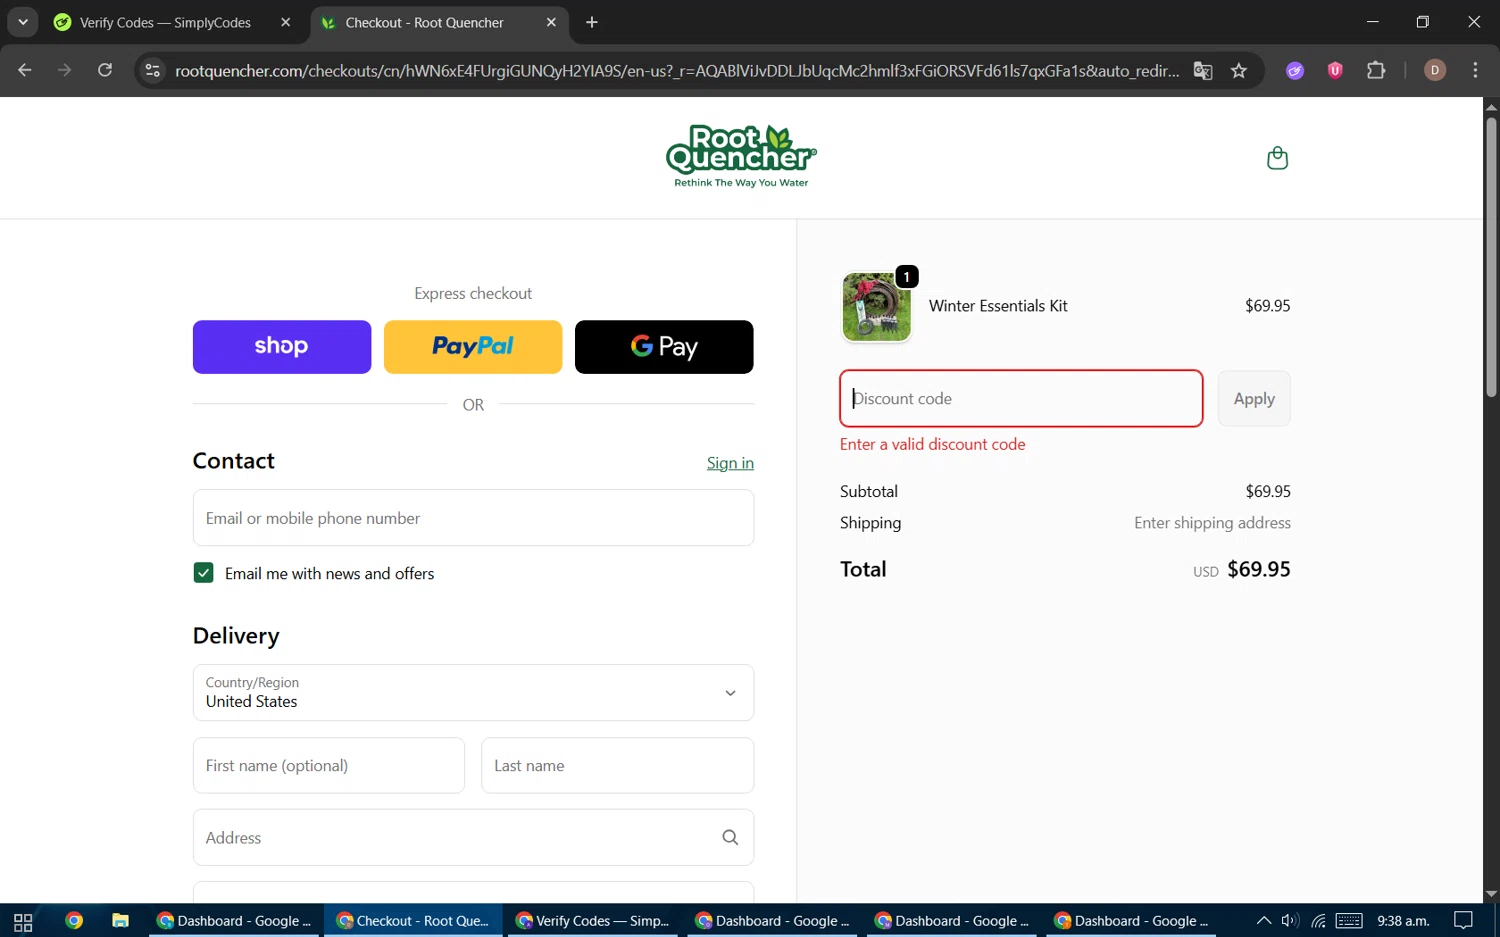Click the Sign in link
This screenshot has height=937, width=1500.
(730, 463)
